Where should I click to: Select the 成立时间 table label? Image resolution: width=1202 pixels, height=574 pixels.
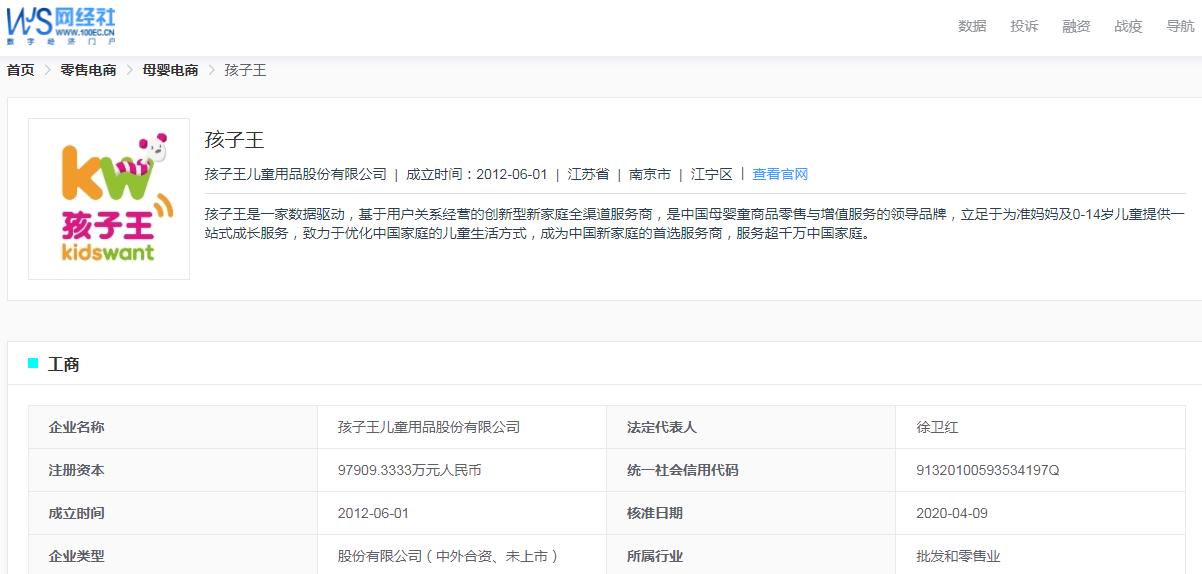(76, 513)
